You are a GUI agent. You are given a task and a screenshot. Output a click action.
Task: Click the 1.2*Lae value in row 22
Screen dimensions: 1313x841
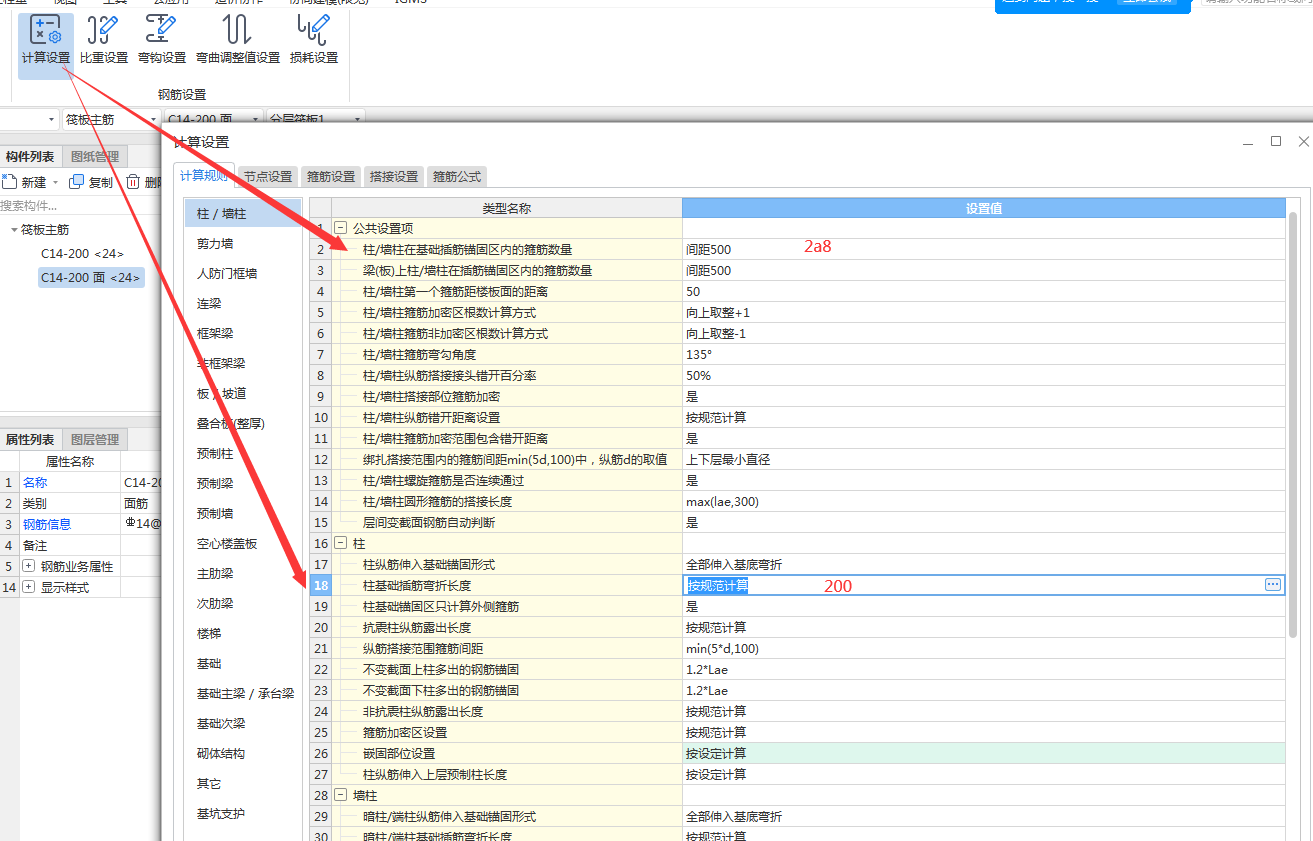(707, 669)
